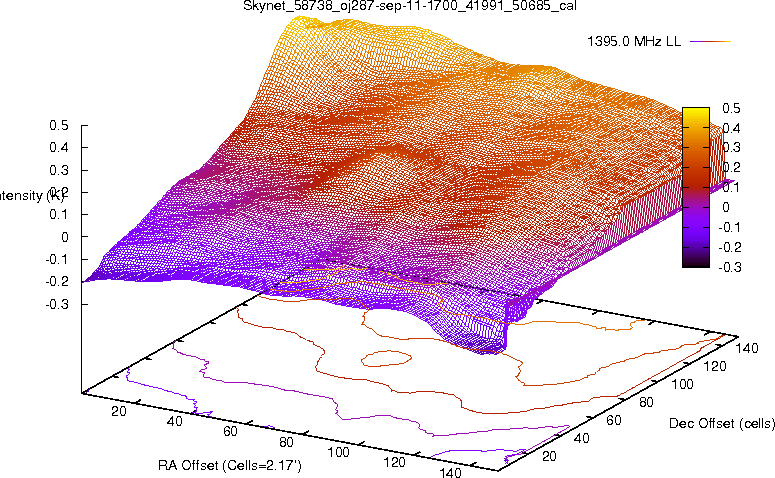Screen dimensions: 775x478
Task: Click the 0.1 tick on the Intensity axis
Action: point(59,215)
